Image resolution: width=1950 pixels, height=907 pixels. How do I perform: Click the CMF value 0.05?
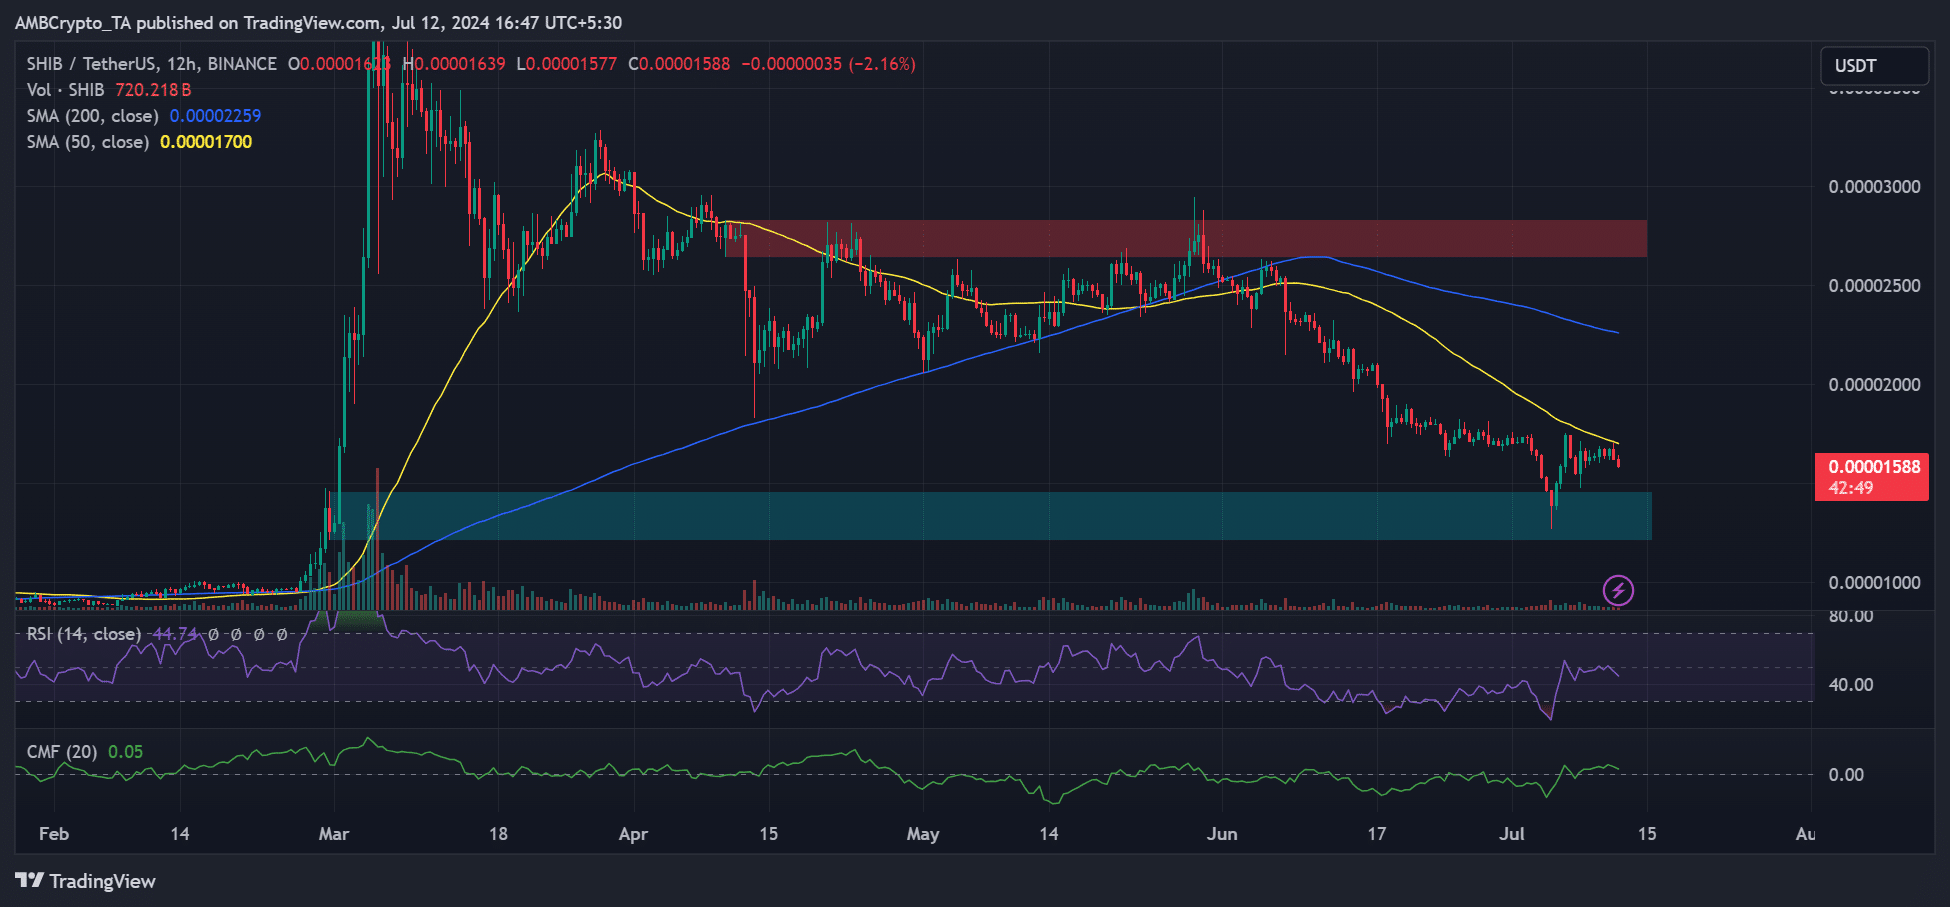point(126,752)
